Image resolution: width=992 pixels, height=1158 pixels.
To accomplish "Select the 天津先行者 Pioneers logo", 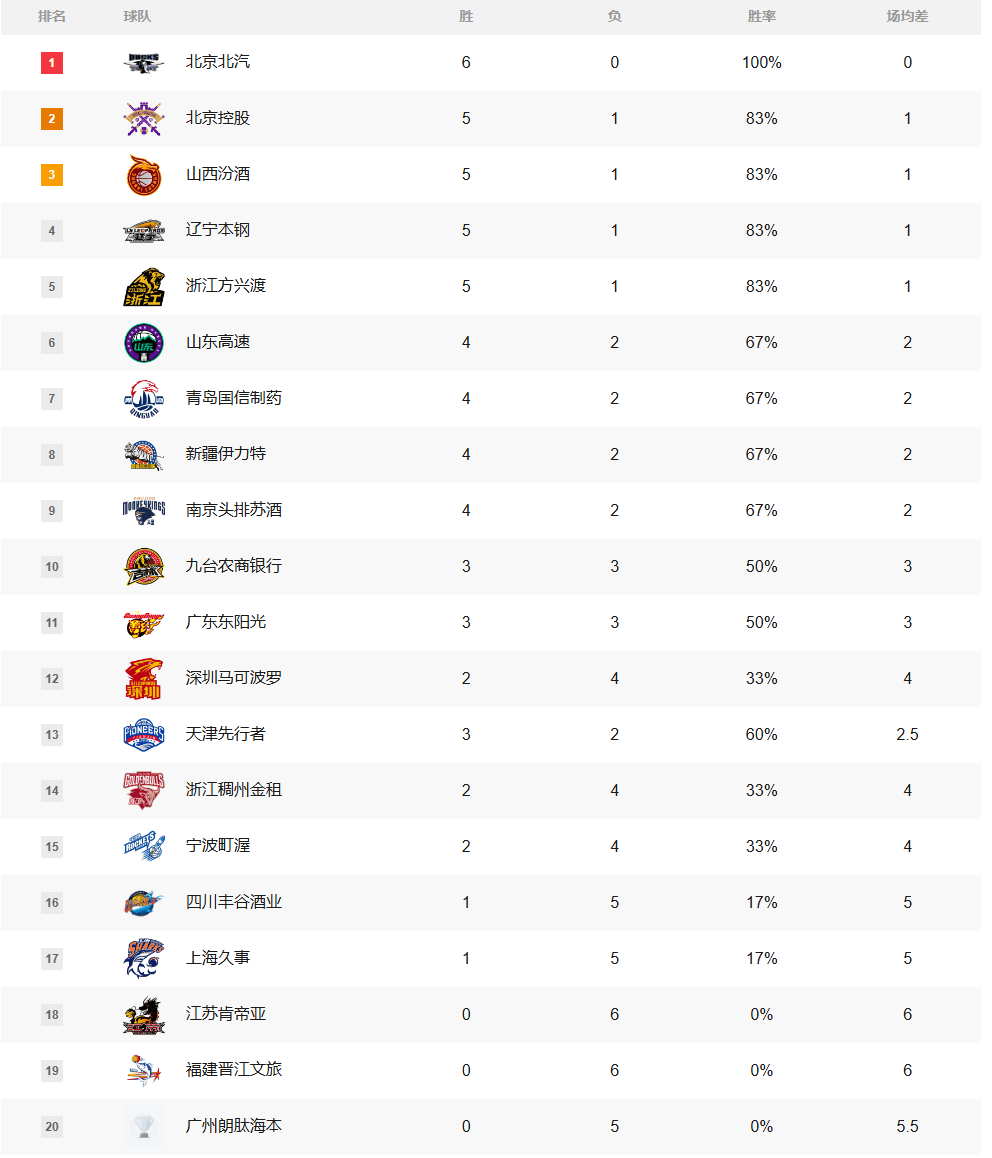I will pyautogui.click(x=144, y=735).
